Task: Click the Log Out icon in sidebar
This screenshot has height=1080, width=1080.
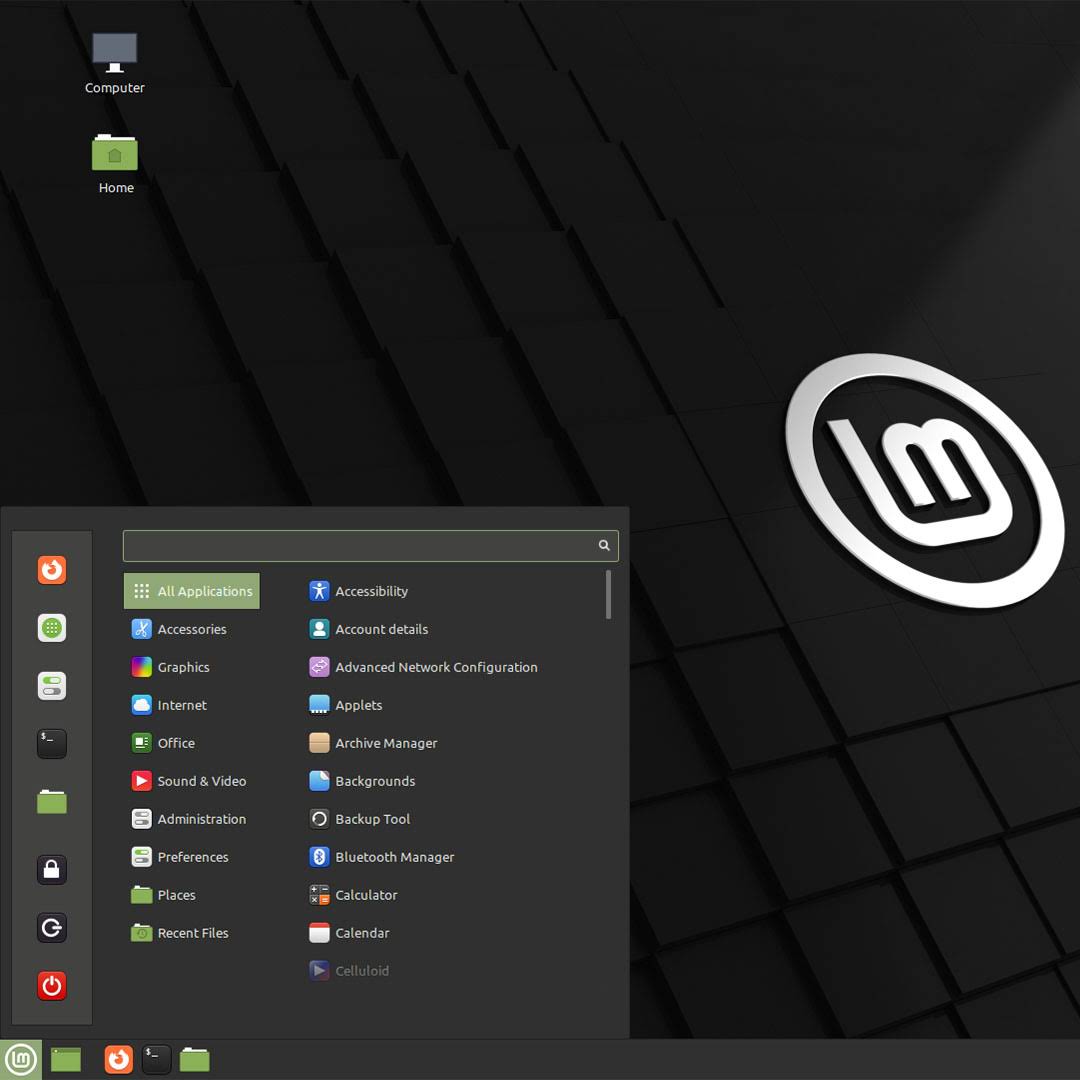Action: click(52, 928)
